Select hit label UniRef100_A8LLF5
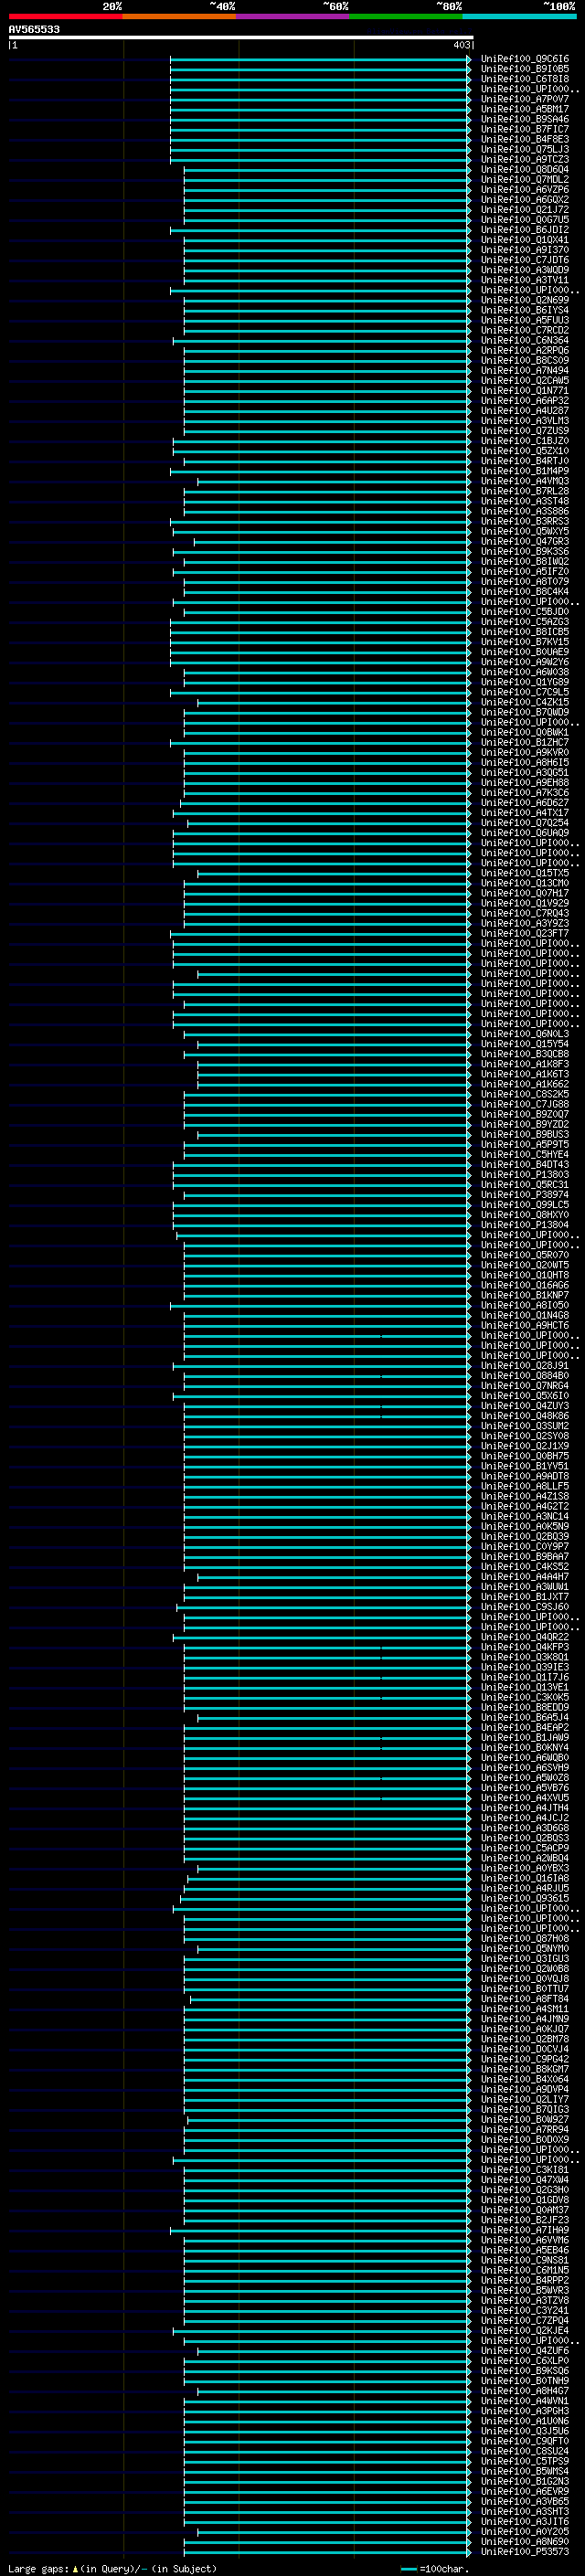 tap(525, 1486)
